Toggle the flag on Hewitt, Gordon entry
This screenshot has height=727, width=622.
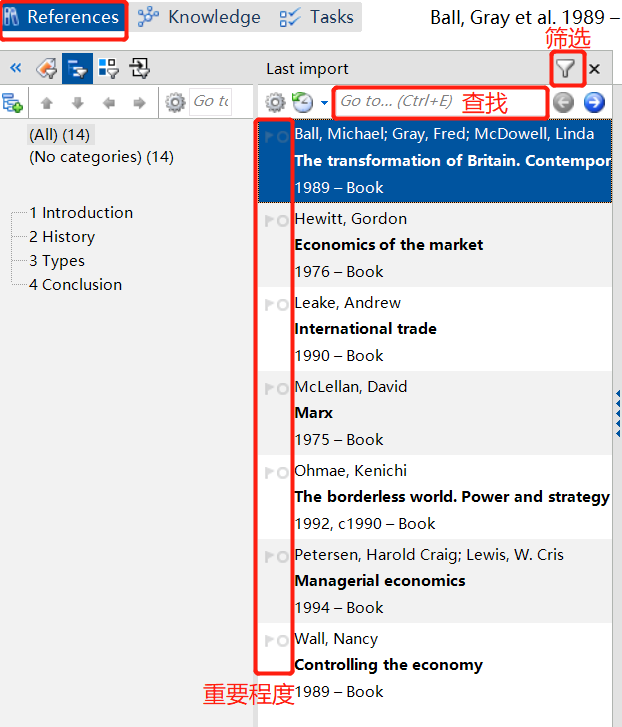point(269,220)
